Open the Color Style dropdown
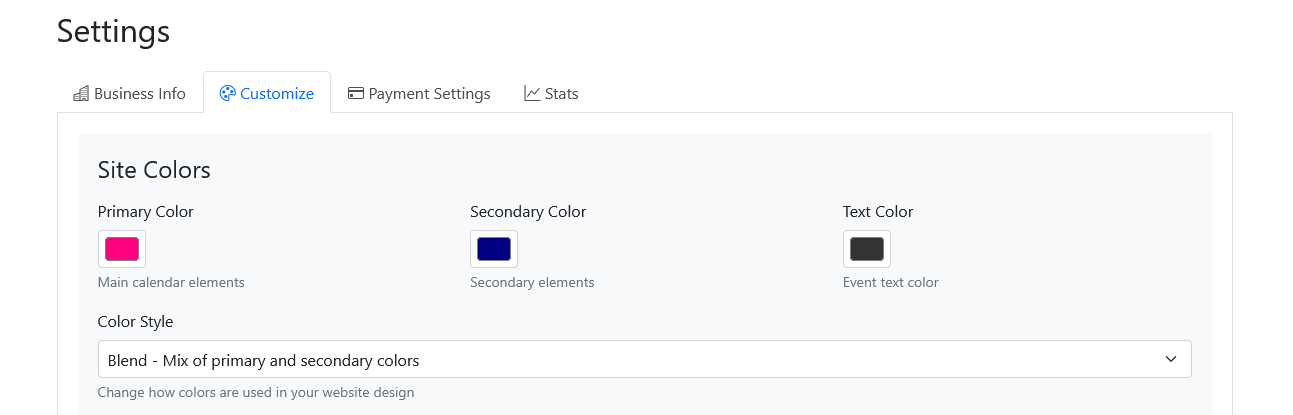 [644, 360]
